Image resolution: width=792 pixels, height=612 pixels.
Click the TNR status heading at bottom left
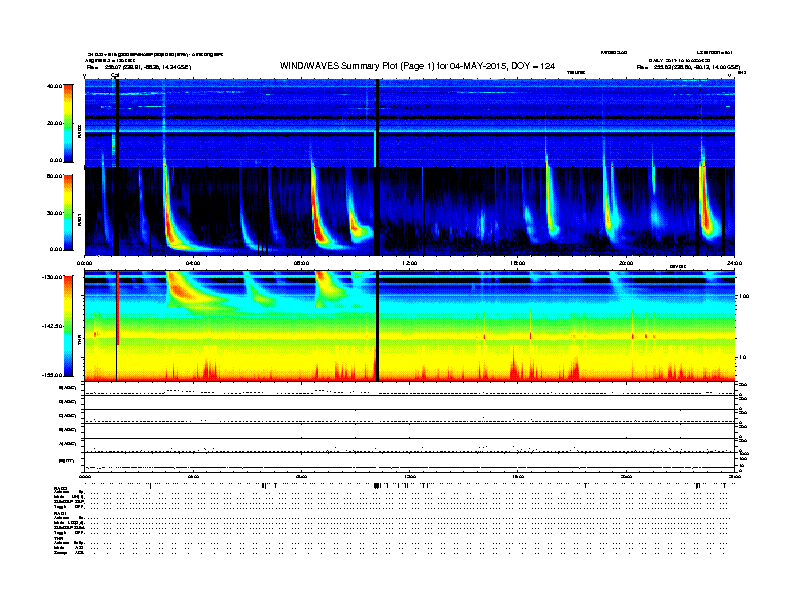pyautogui.click(x=58, y=538)
